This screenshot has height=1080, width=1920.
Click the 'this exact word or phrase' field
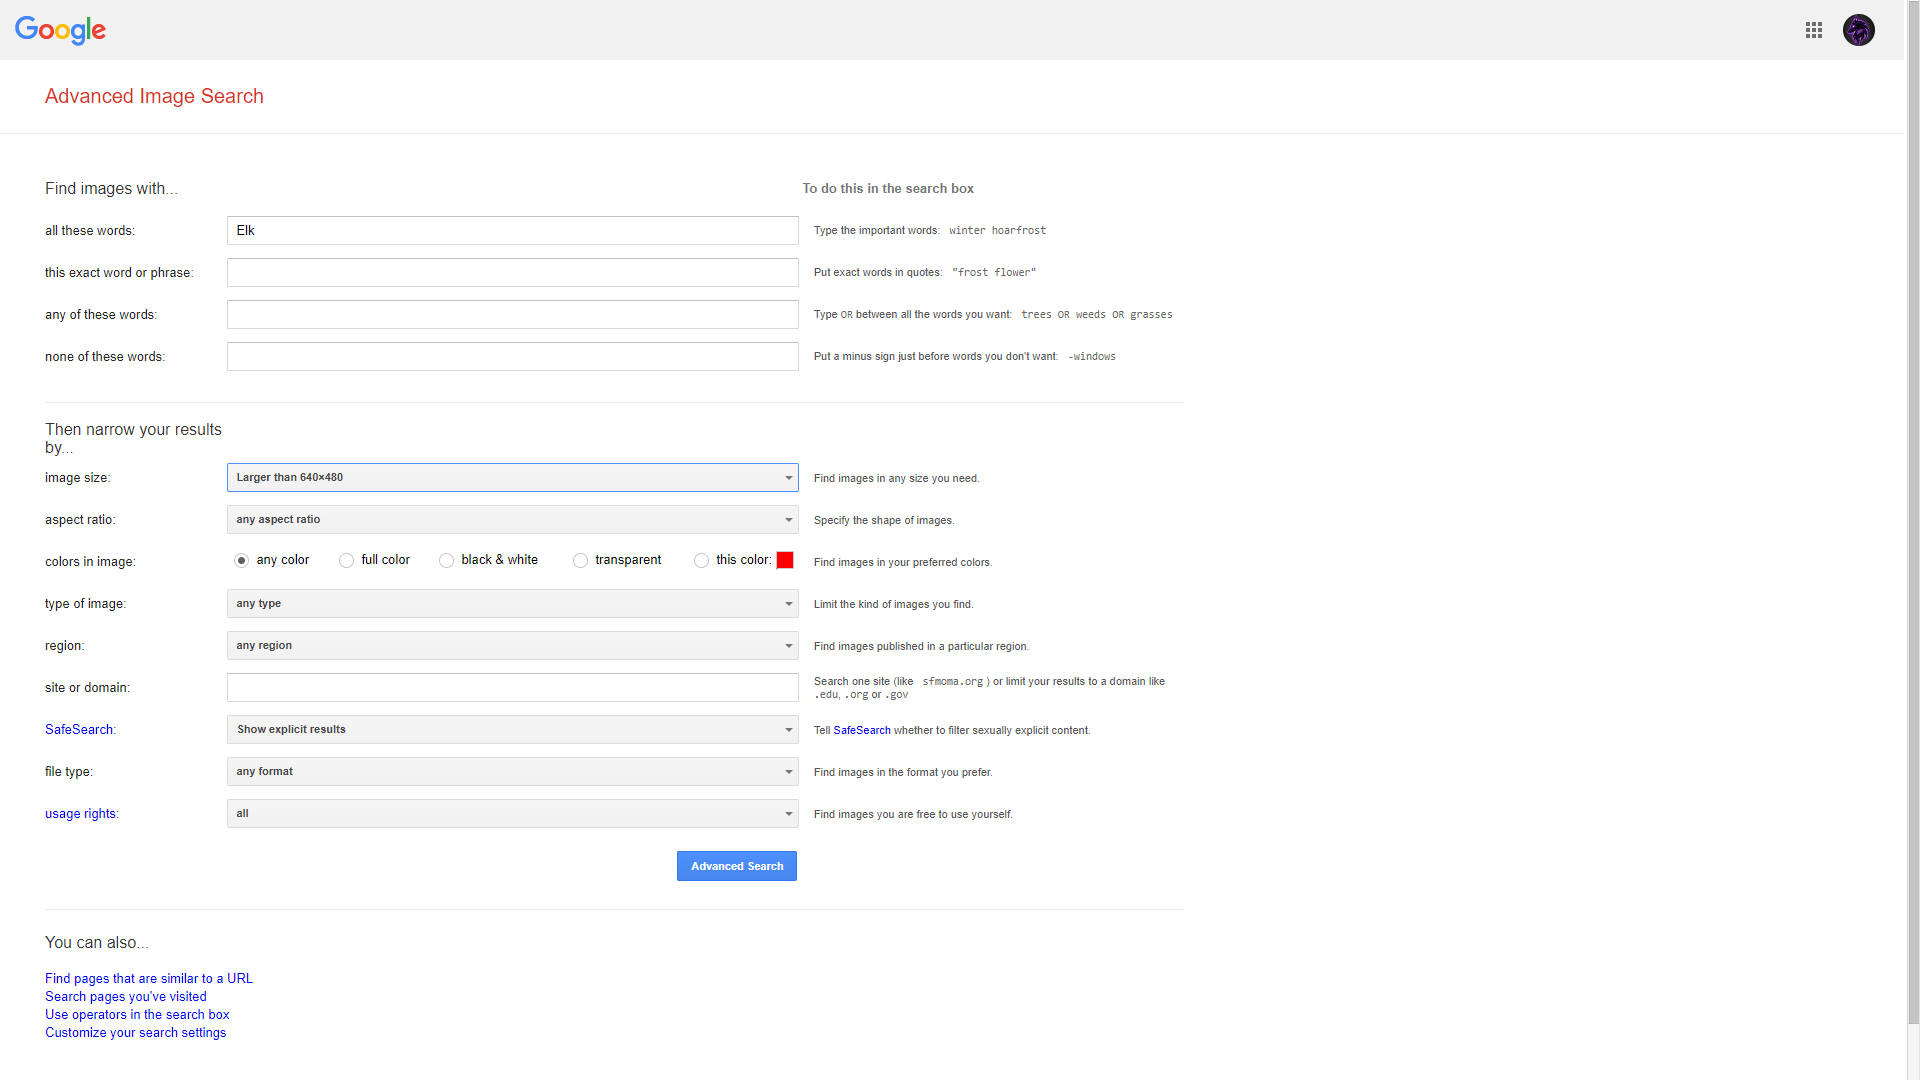click(512, 272)
